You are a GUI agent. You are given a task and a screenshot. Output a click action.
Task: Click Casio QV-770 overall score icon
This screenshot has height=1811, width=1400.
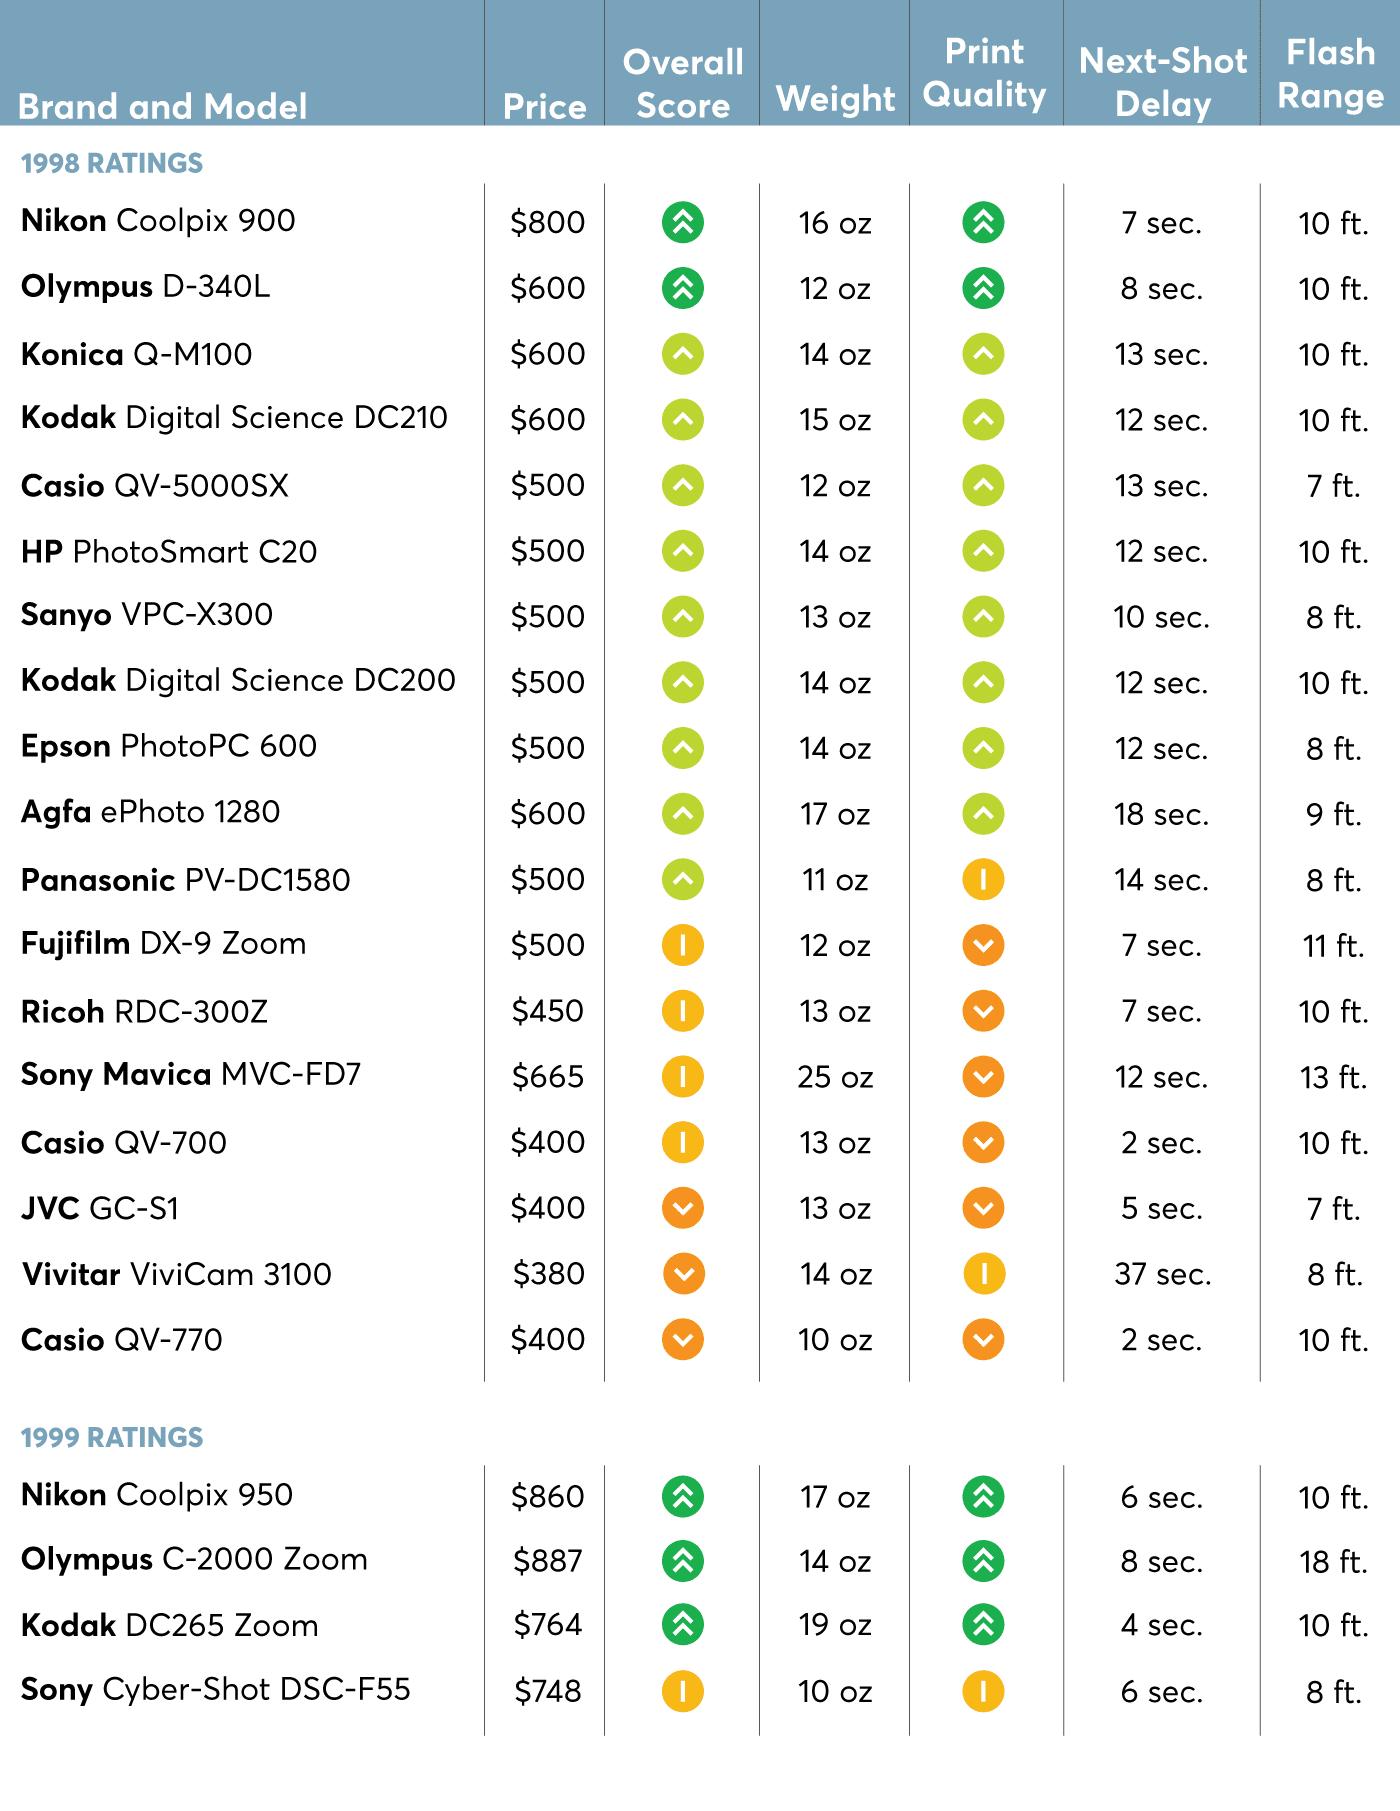tap(683, 1340)
